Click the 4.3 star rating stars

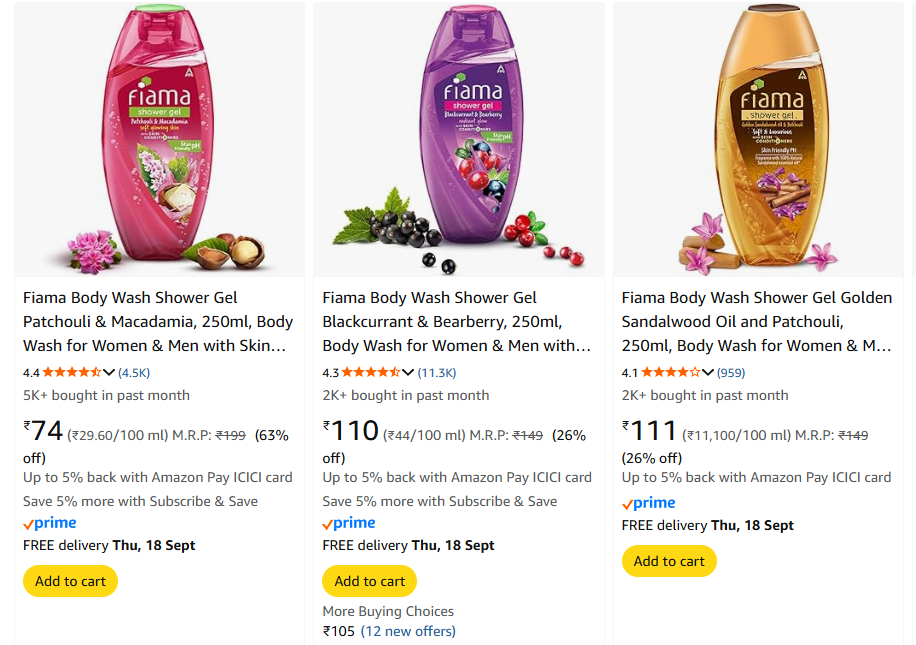(x=370, y=373)
